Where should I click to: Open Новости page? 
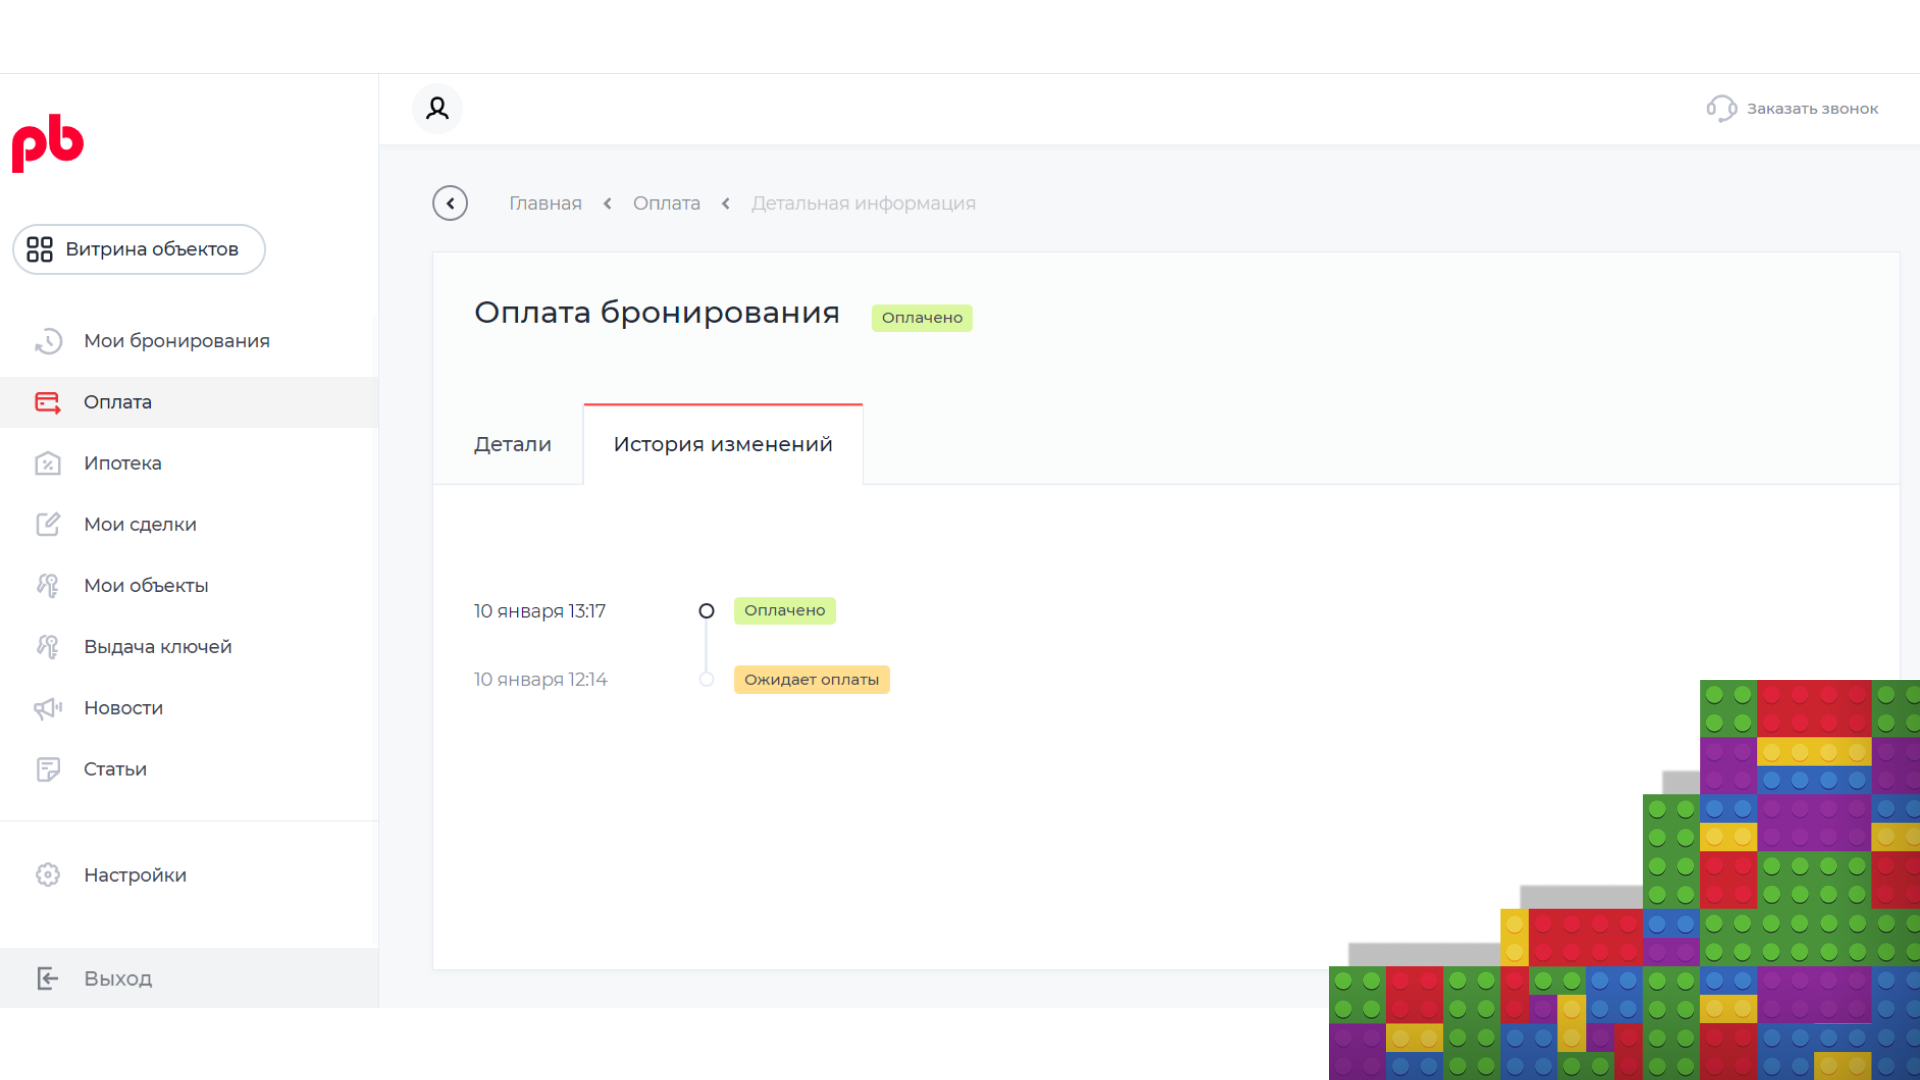(189, 708)
